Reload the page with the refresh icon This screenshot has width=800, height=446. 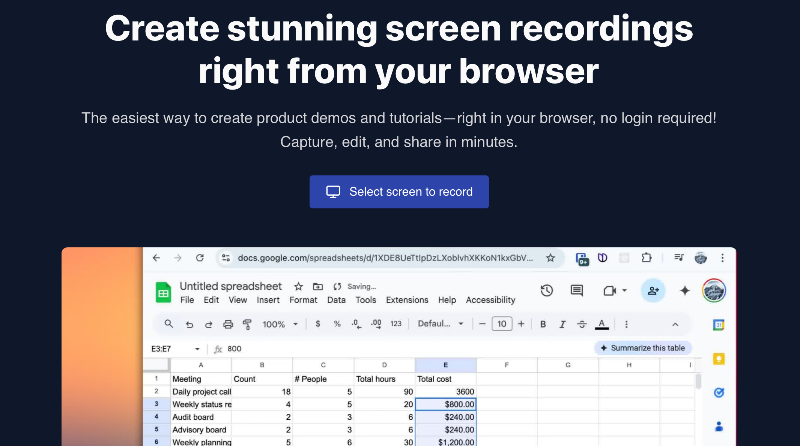tap(199, 258)
